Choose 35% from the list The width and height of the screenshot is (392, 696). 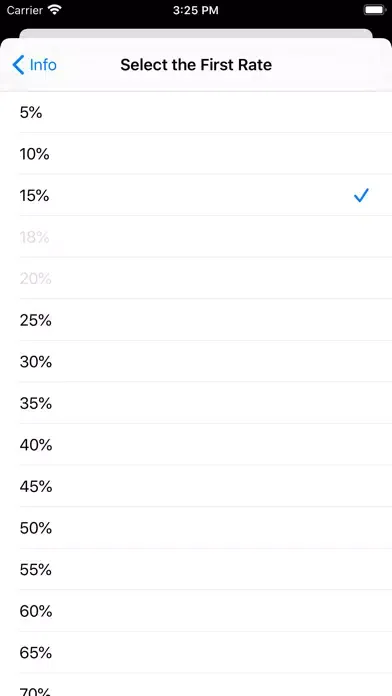196,403
